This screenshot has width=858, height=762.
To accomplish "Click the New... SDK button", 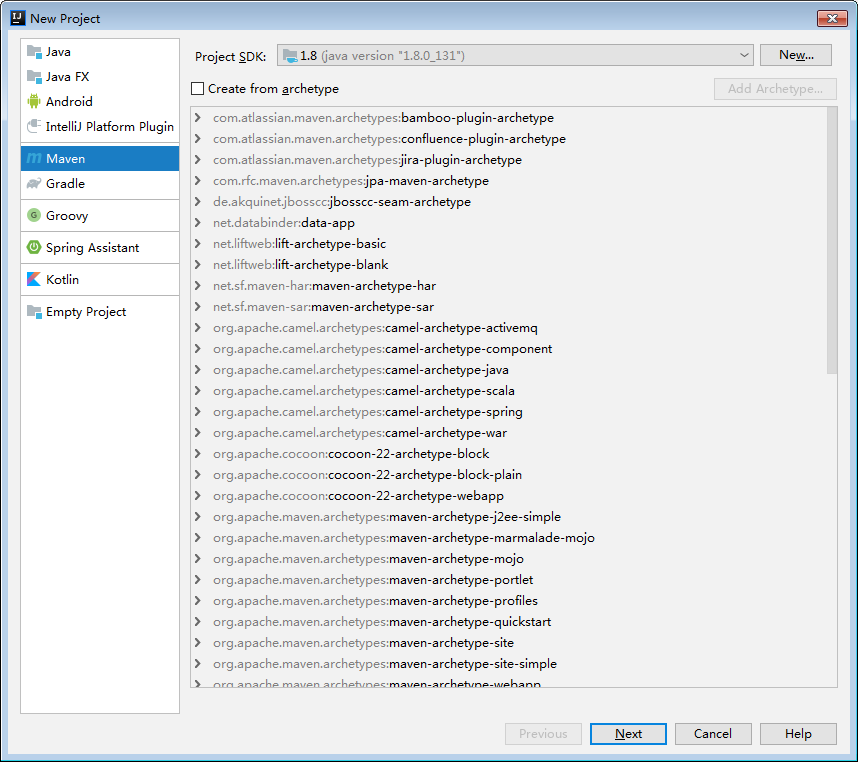I will point(796,55).
